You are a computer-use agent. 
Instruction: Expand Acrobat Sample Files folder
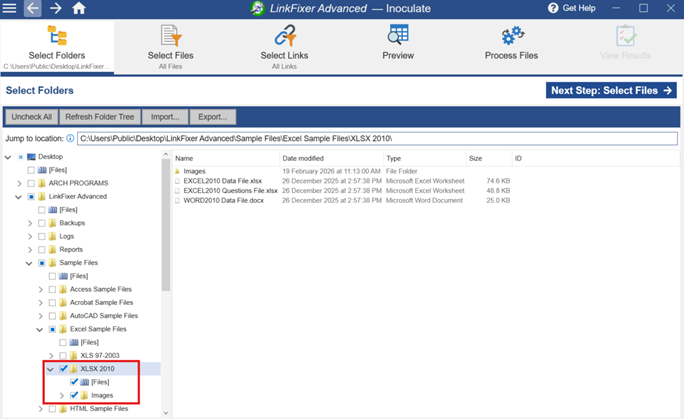[40, 303]
